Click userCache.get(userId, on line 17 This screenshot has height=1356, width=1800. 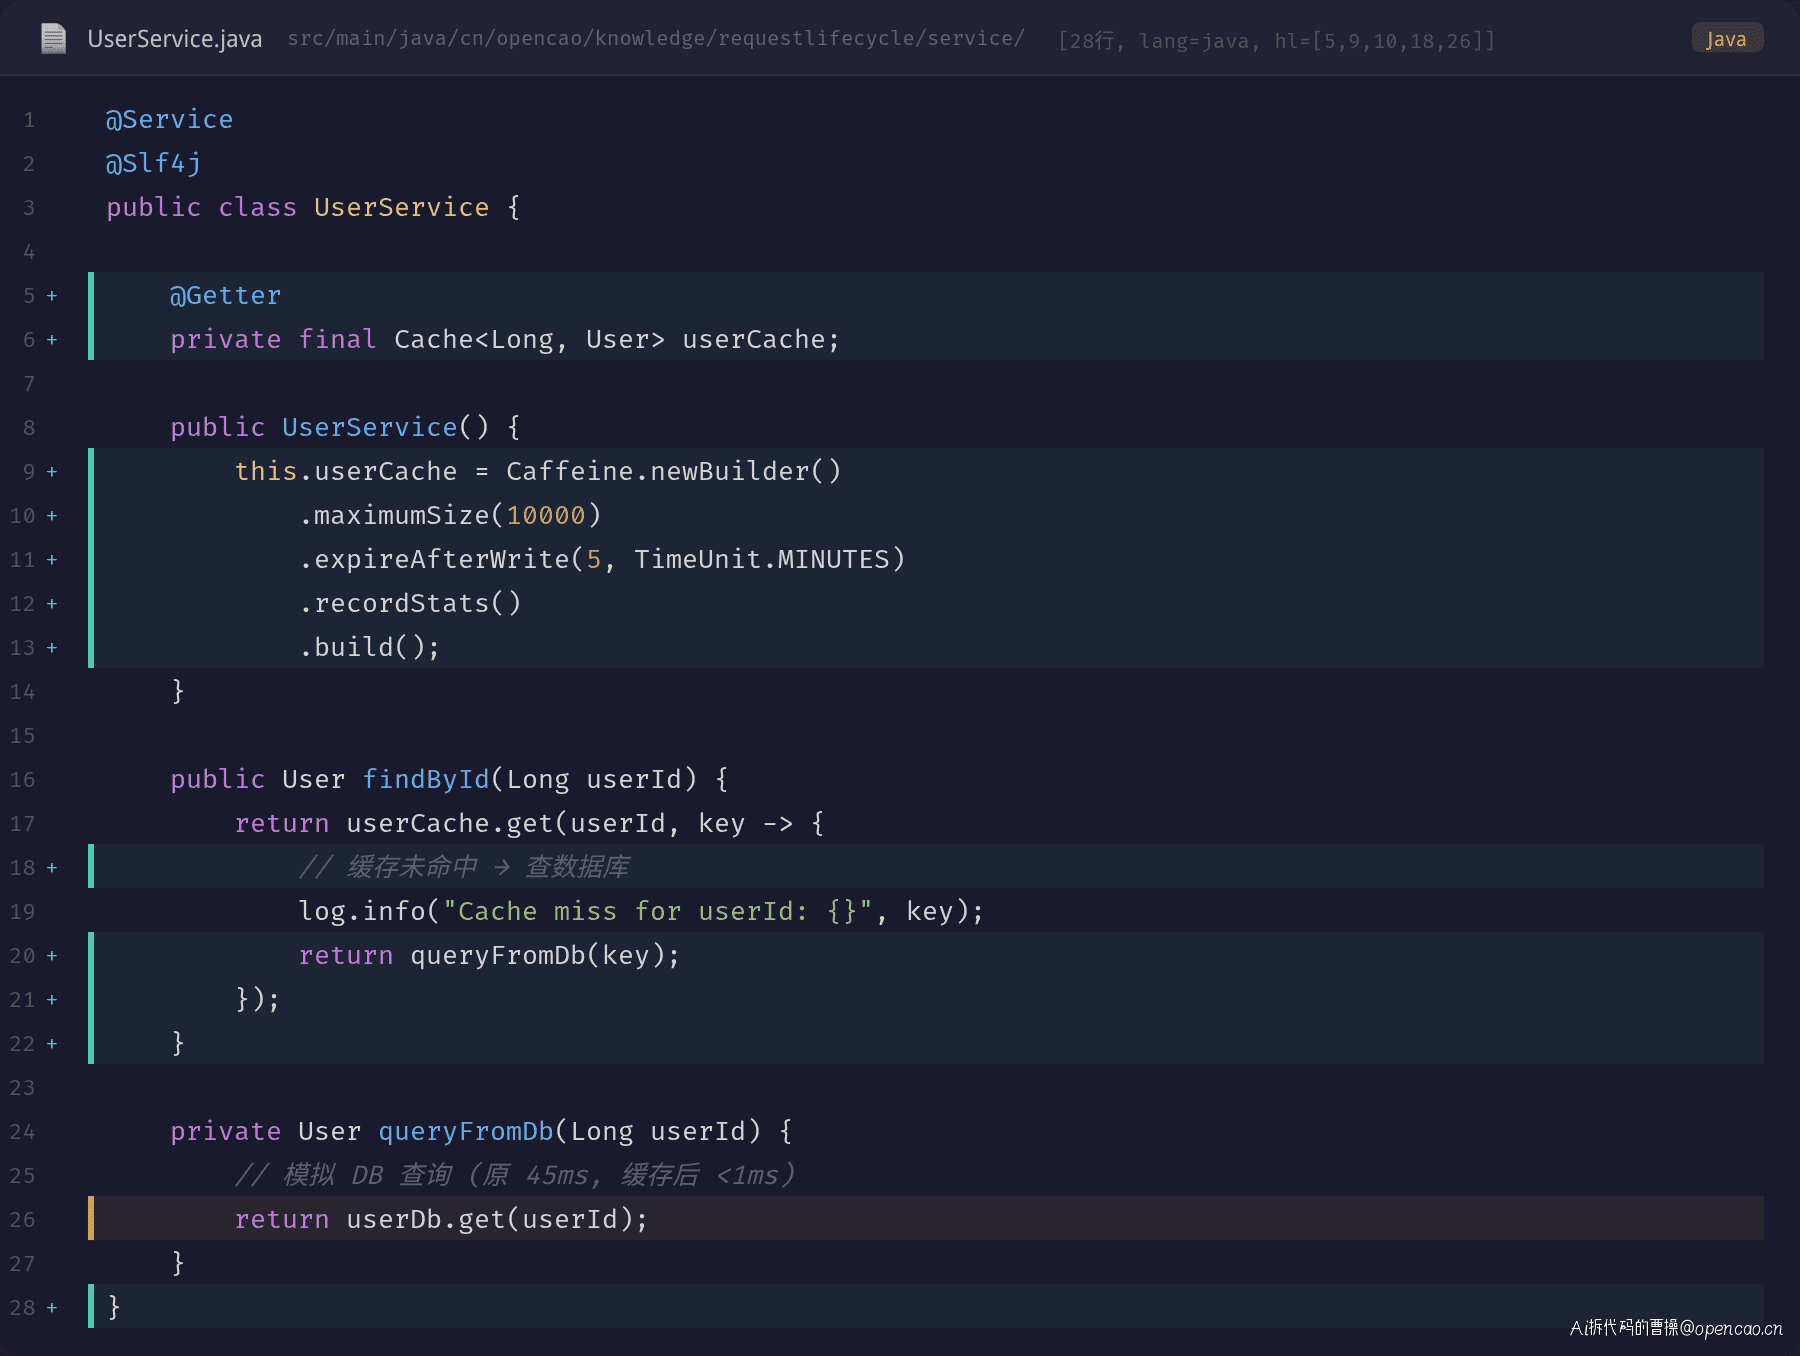(513, 824)
